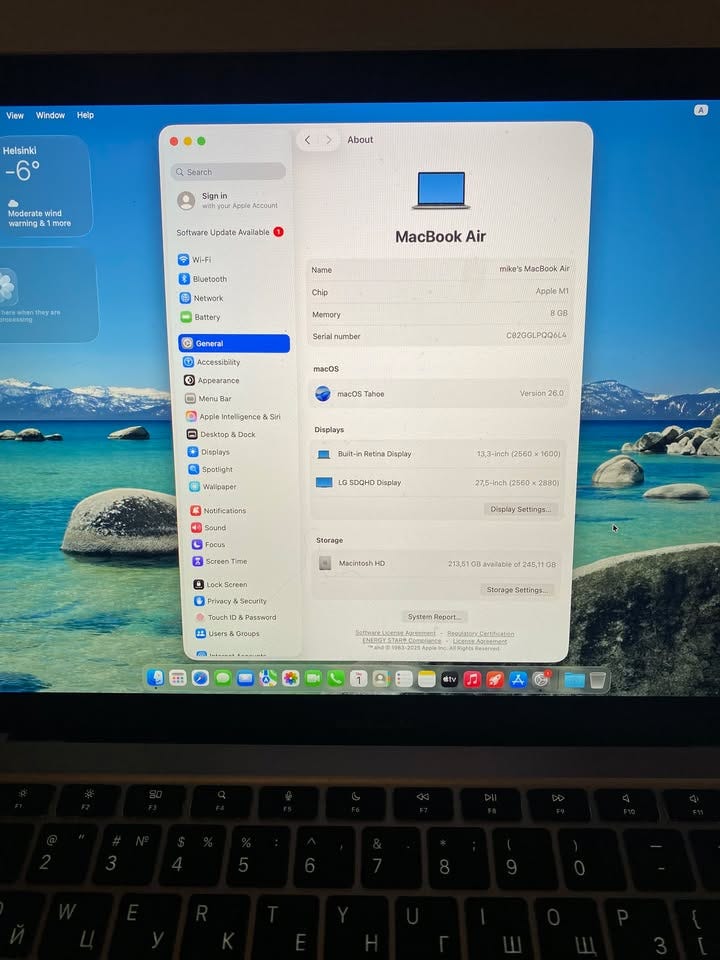
Task: Click the Macintosh HD storage row
Action: point(436,563)
